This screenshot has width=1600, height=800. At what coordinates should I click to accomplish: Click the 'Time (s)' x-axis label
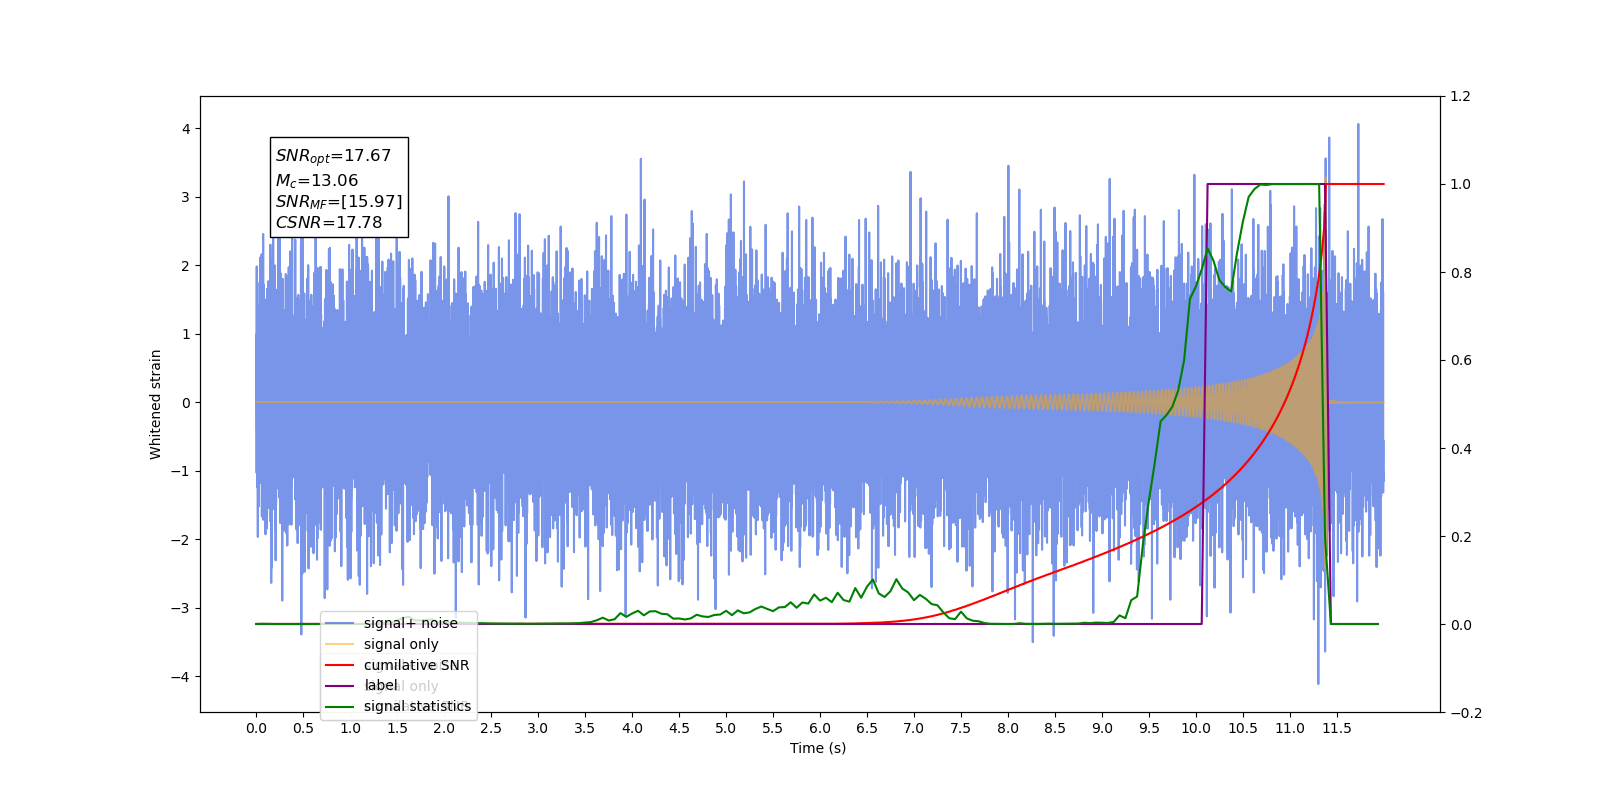click(x=818, y=748)
